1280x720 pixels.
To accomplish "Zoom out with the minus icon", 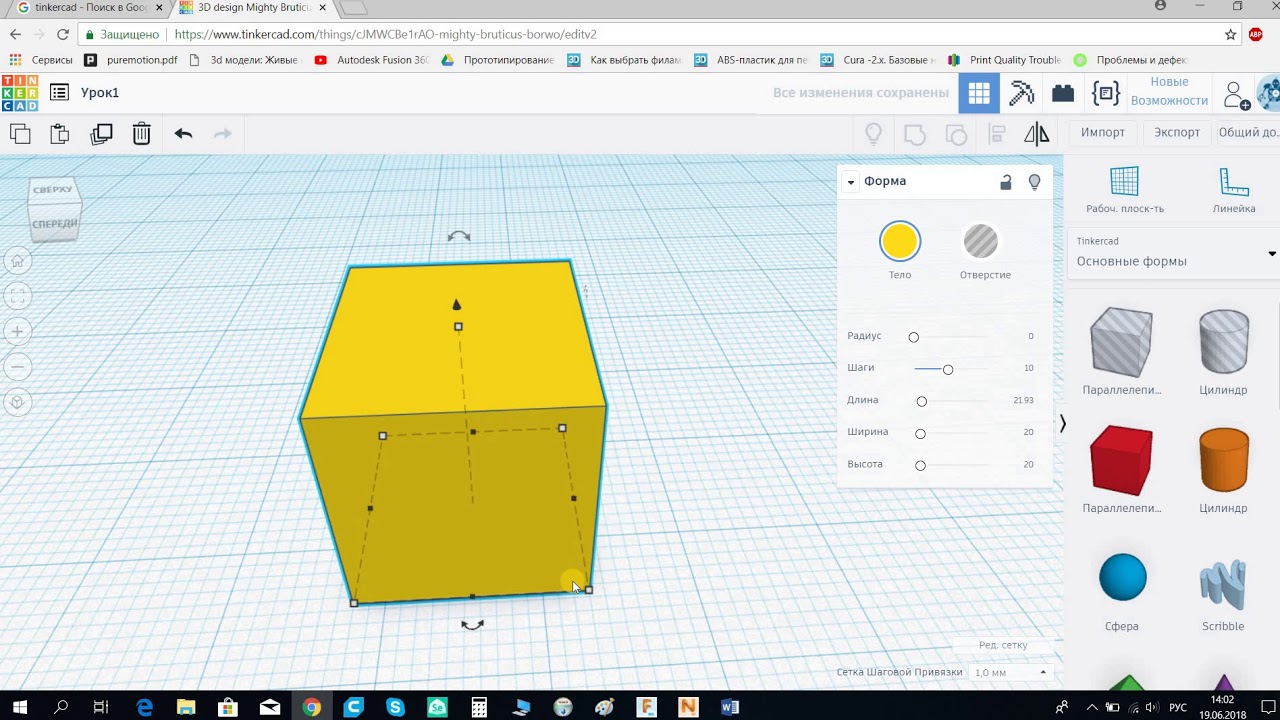I will (x=17, y=367).
